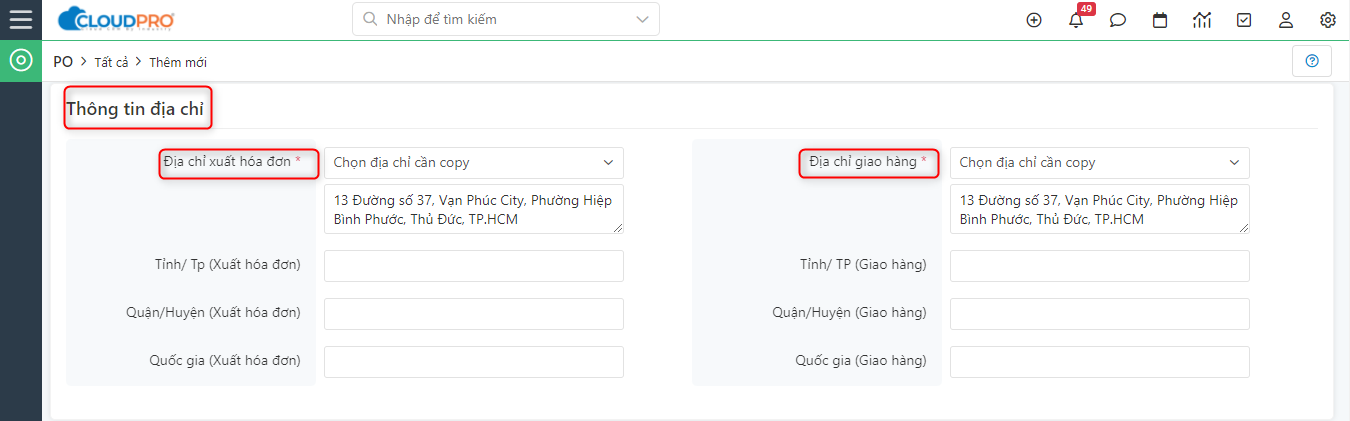
Task: Go to PO module breadcrumb
Action: point(63,62)
